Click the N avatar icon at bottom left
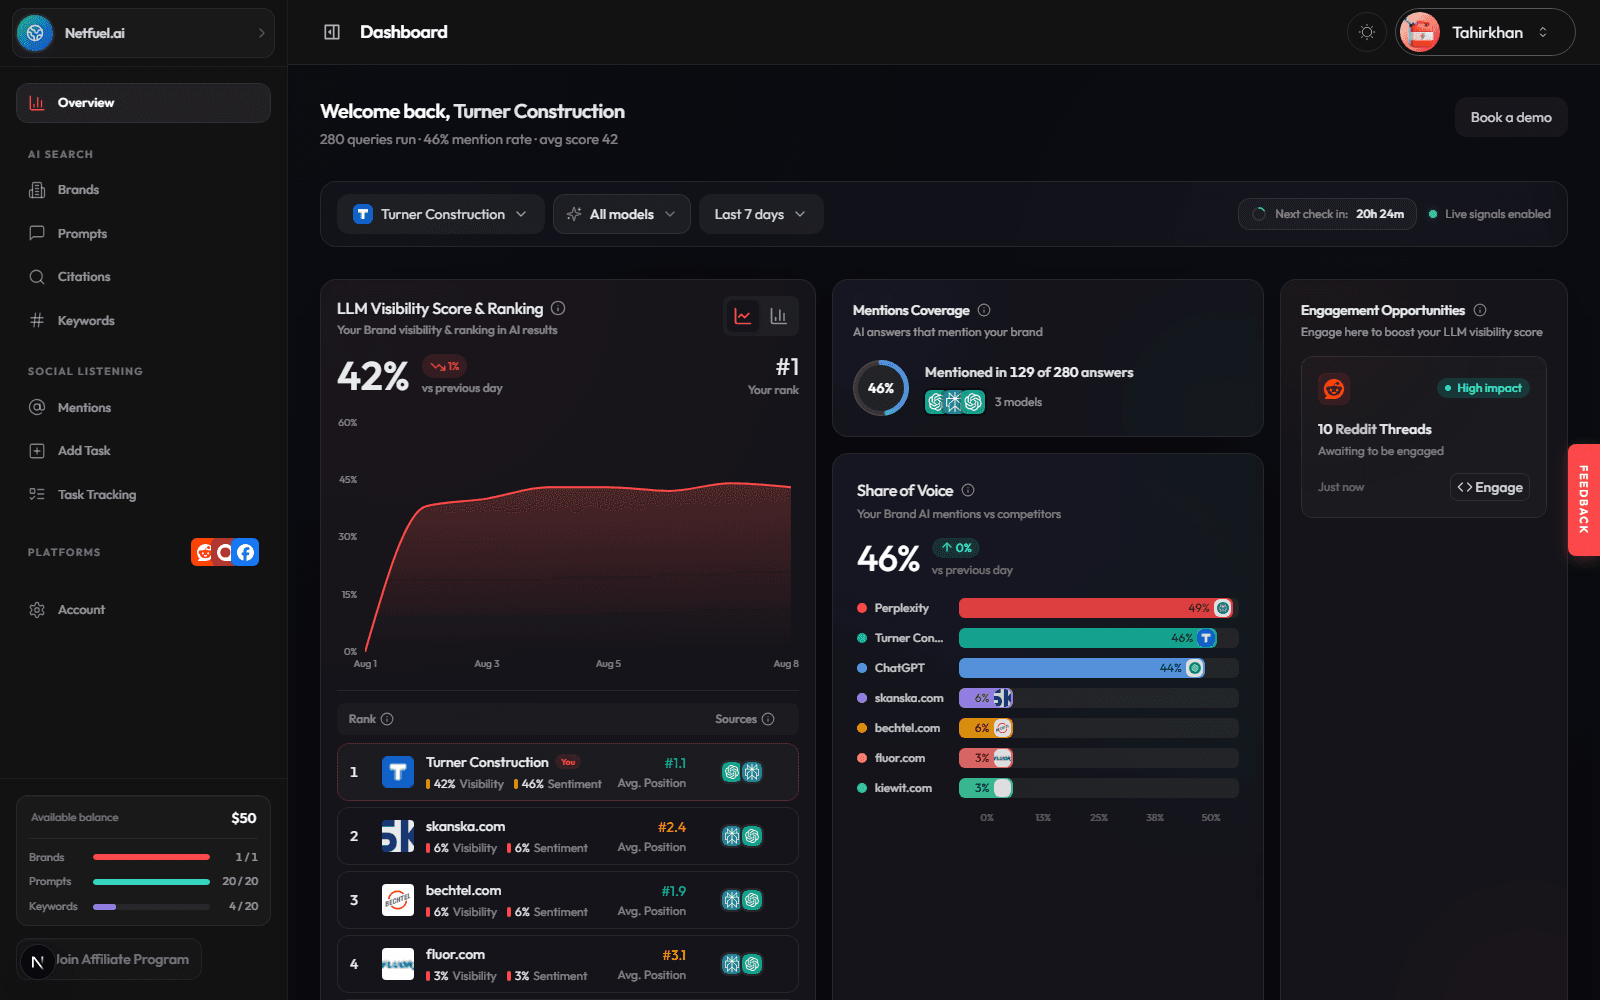The image size is (1600, 1000). point(37,962)
